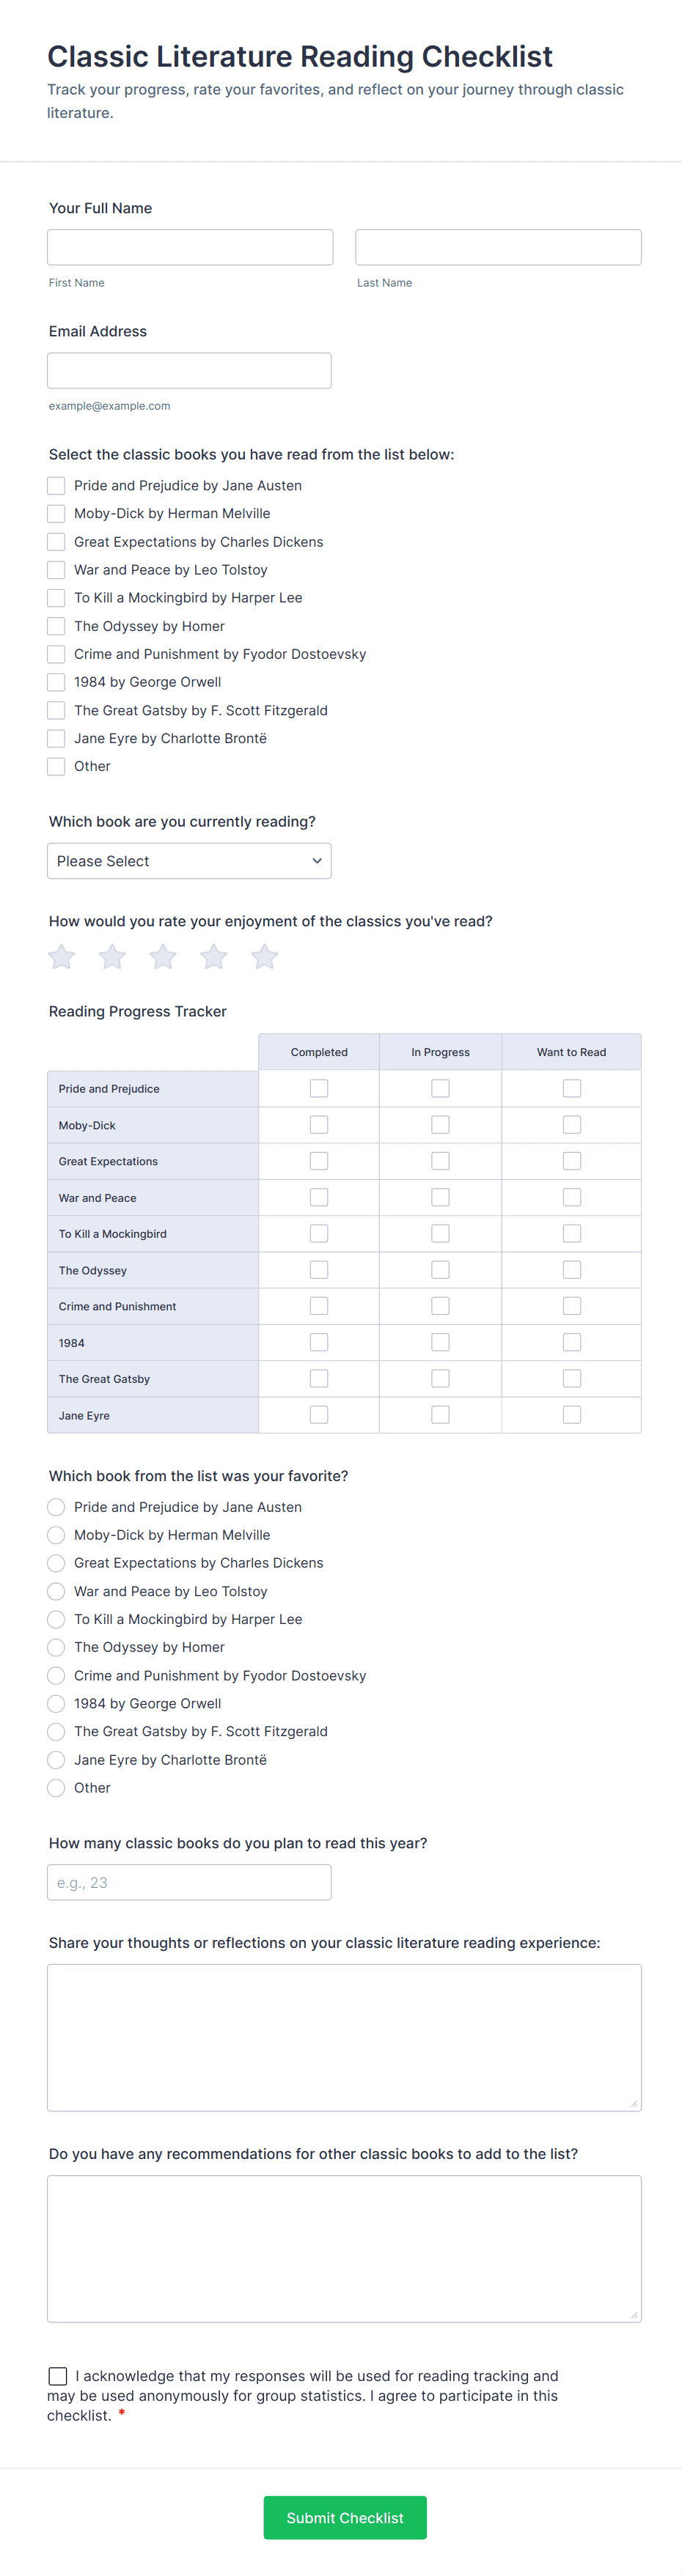This screenshot has width=682, height=2576.
Task: Pick Other as your favorite book
Action: click(x=56, y=1788)
